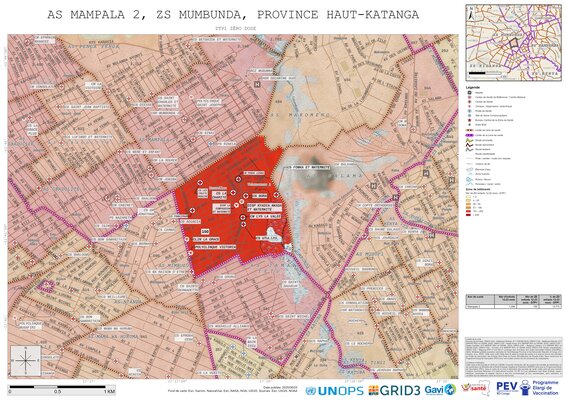
Task: Click the darkest red swatch in the building zone legend
Action: [x=469, y=214]
